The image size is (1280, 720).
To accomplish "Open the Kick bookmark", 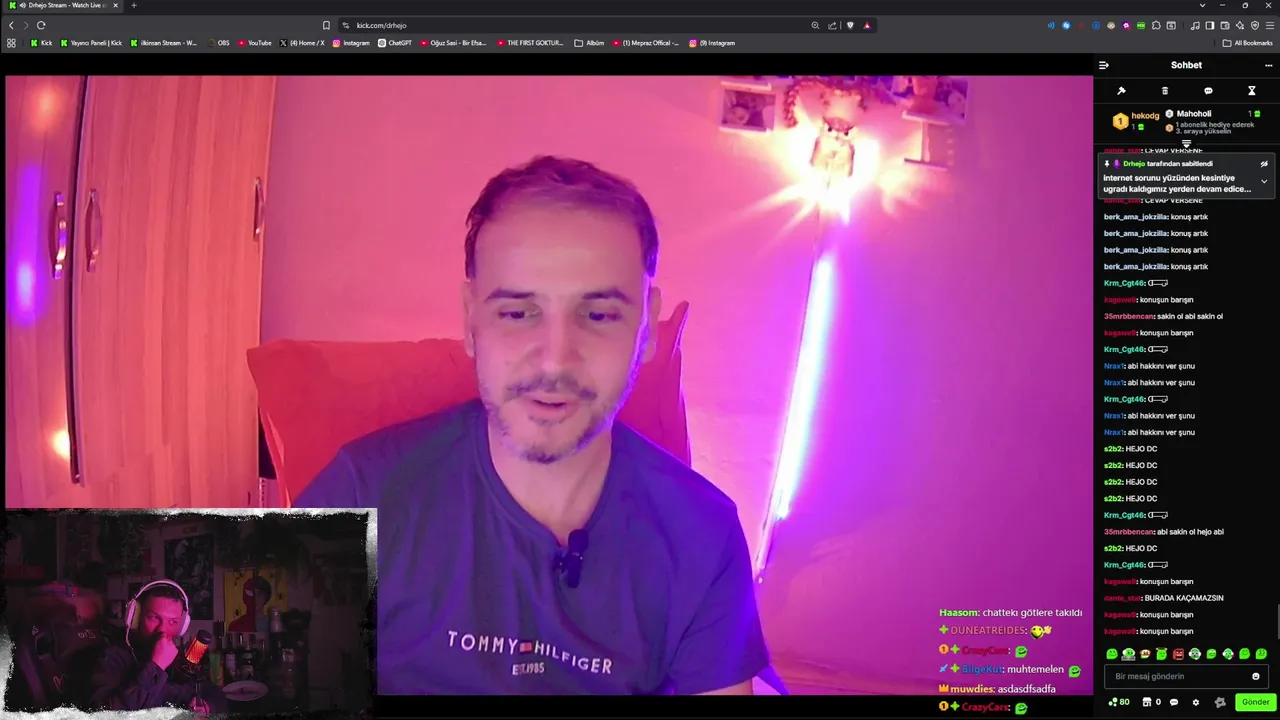I will click(x=41, y=43).
